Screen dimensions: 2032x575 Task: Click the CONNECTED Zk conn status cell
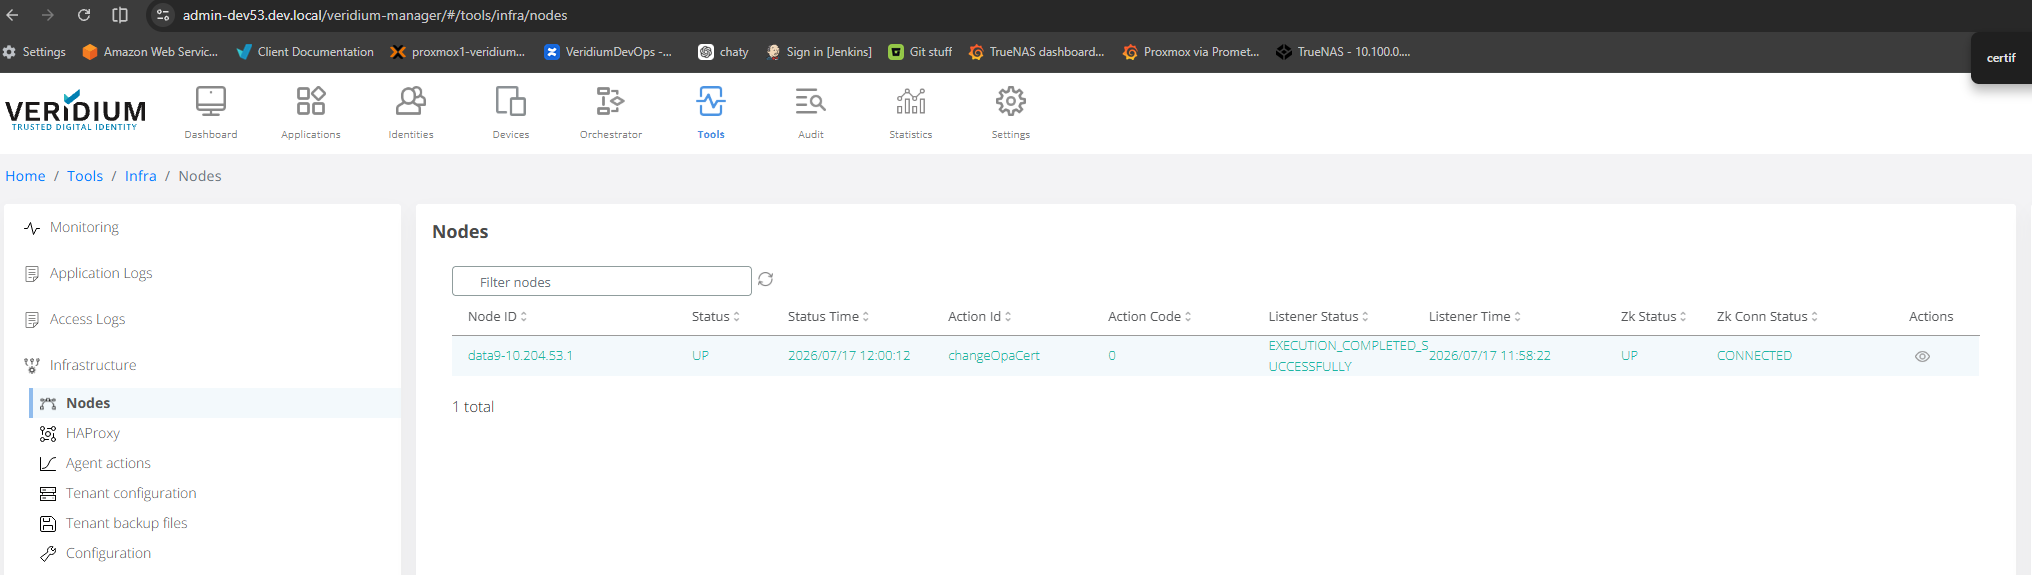click(x=1754, y=356)
